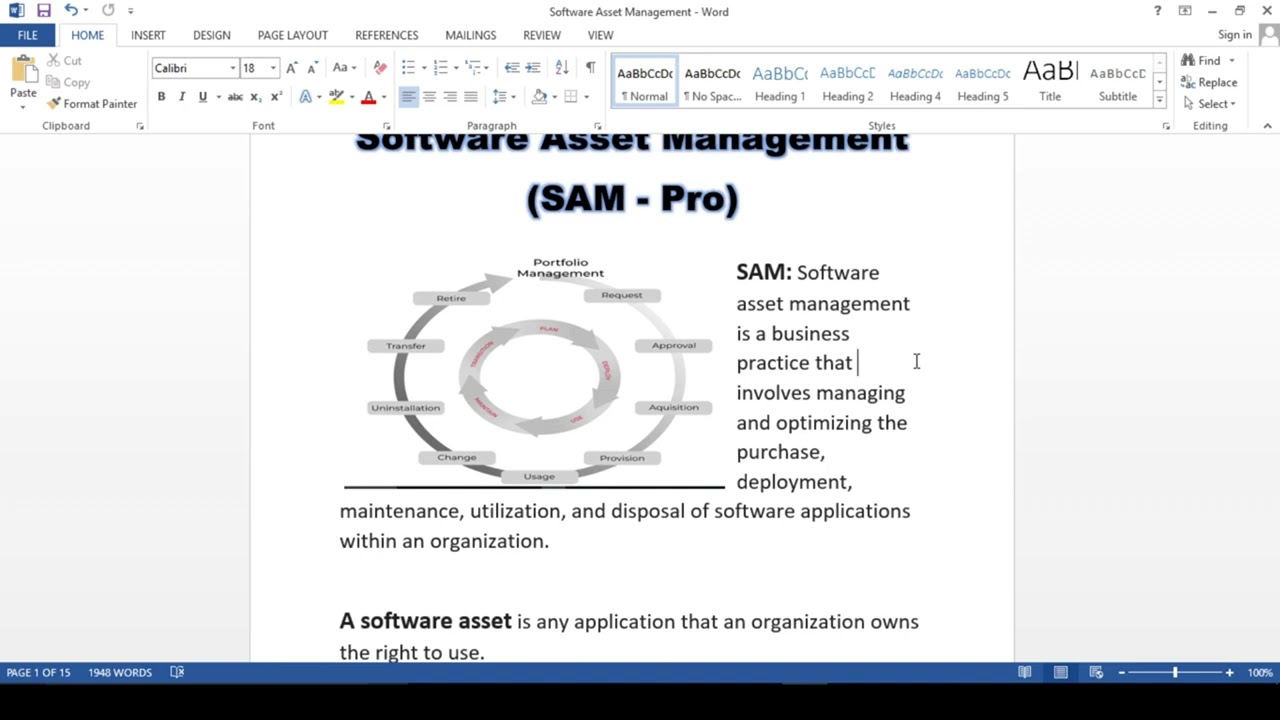
Task: Apply a numbered list
Action: pos(440,68)
